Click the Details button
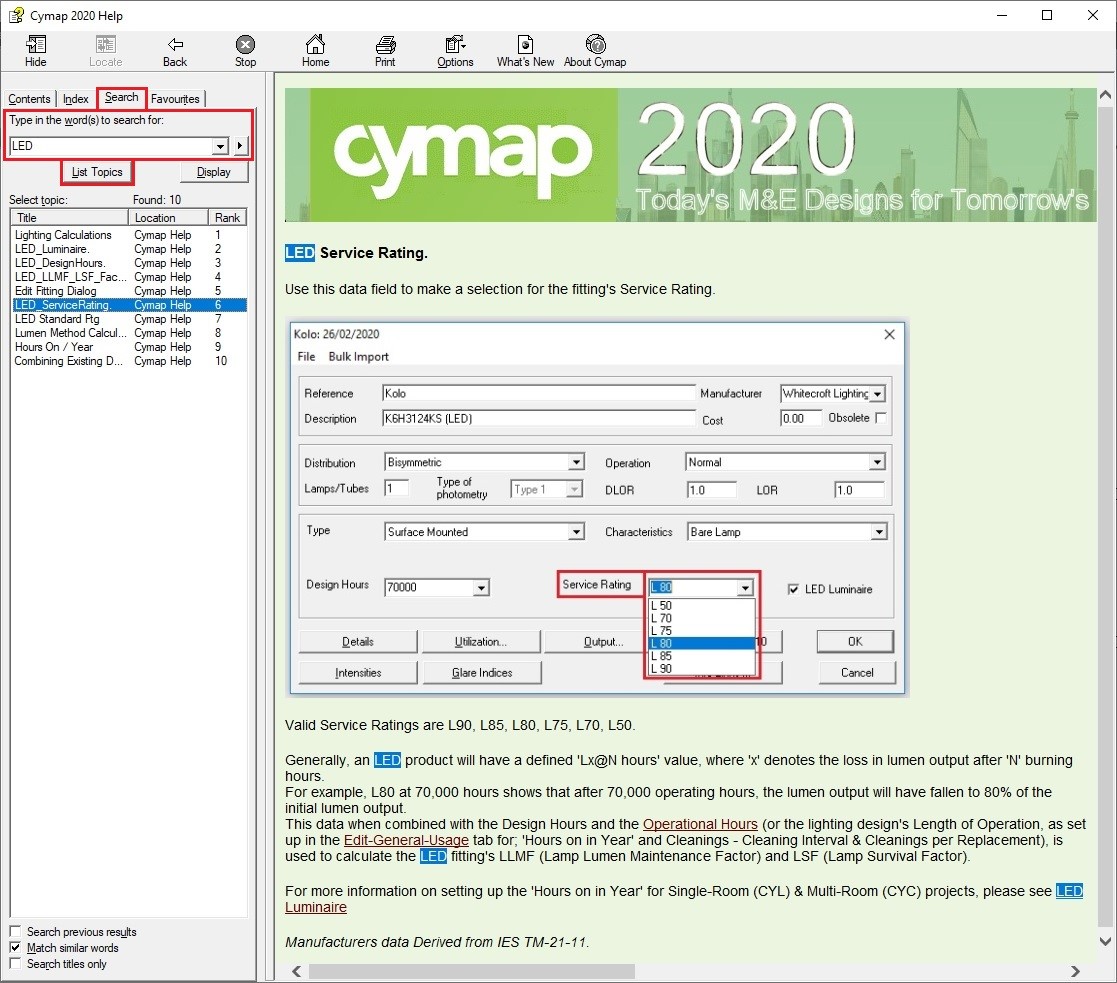Image resolution: width=1117 pixels, height=983 pixels. [x=358, y=642]
